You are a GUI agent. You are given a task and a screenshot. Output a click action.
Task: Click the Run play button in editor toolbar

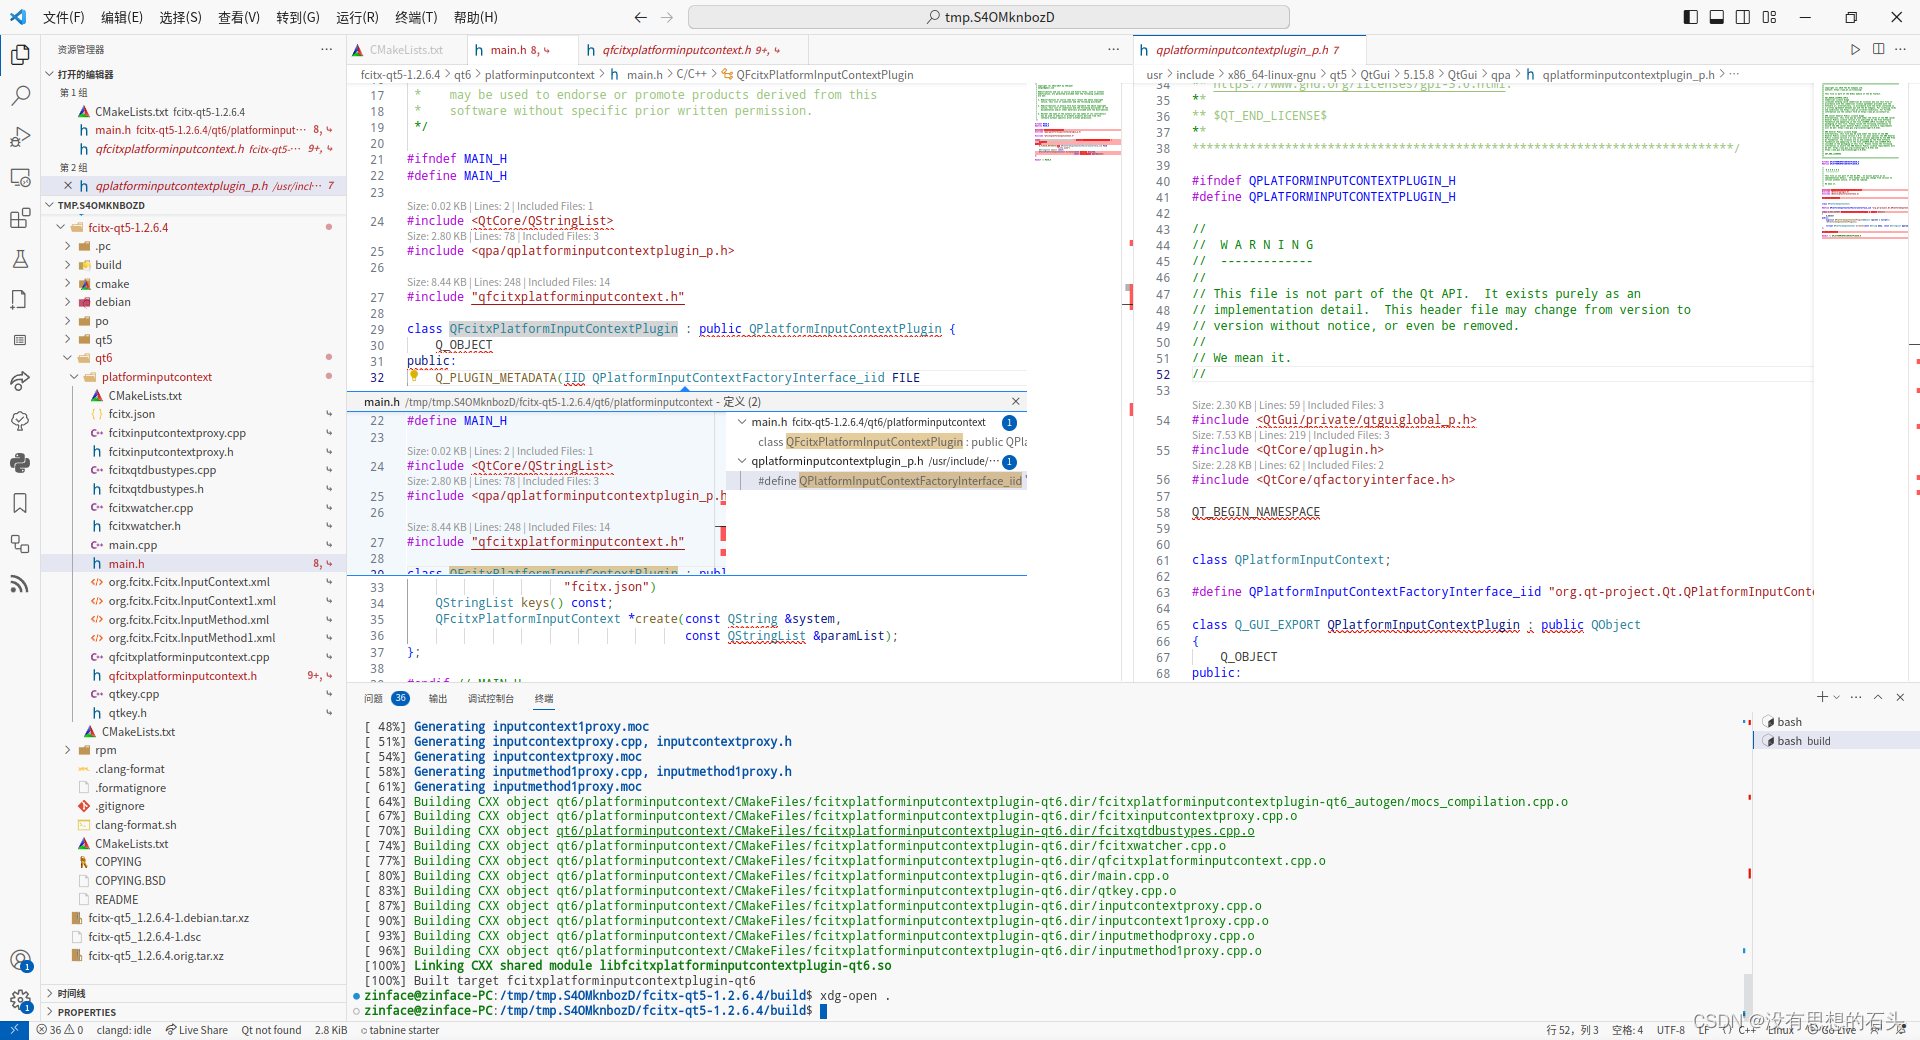pyautogui.click(x=1855, y=49)
